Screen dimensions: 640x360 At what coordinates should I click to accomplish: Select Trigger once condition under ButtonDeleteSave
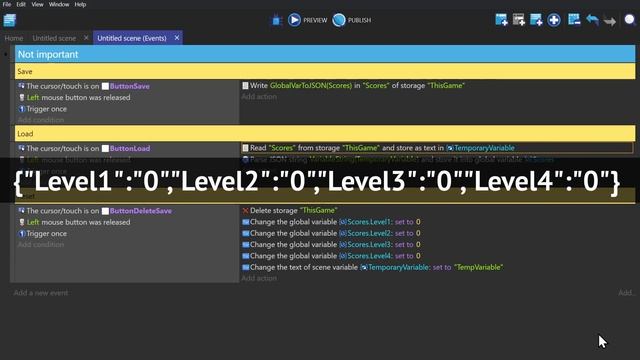pos(43,234)
